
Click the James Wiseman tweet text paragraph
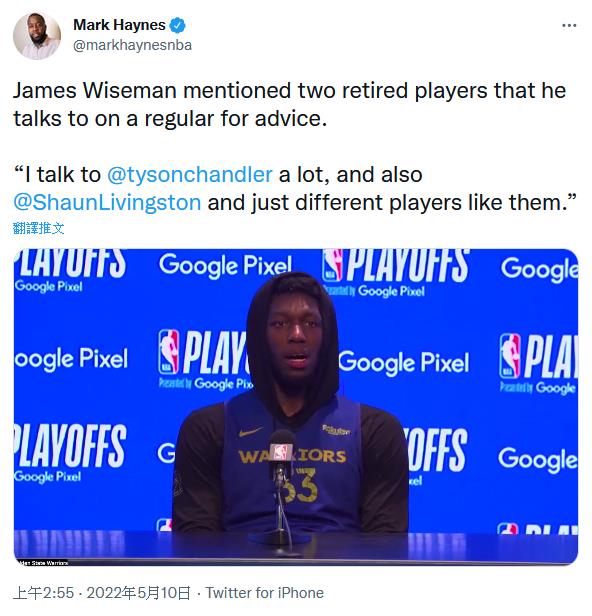pyautogui.click(x=290, y=104)
